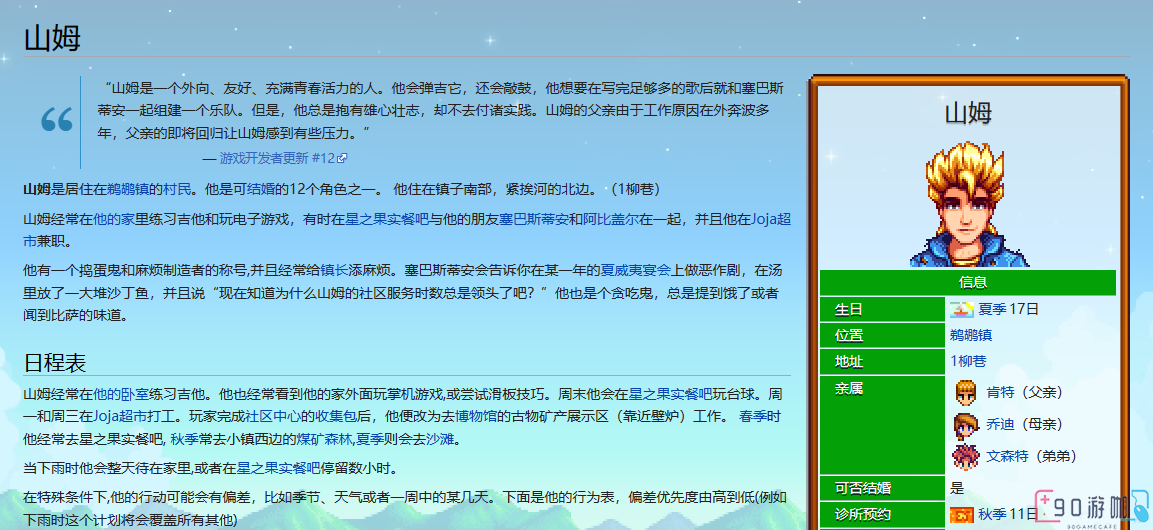Open 星之果实餐吧 link before 停留数小时
Image resolution: width=1153 pixels, height=530 pixels.
tap(278, 468)
